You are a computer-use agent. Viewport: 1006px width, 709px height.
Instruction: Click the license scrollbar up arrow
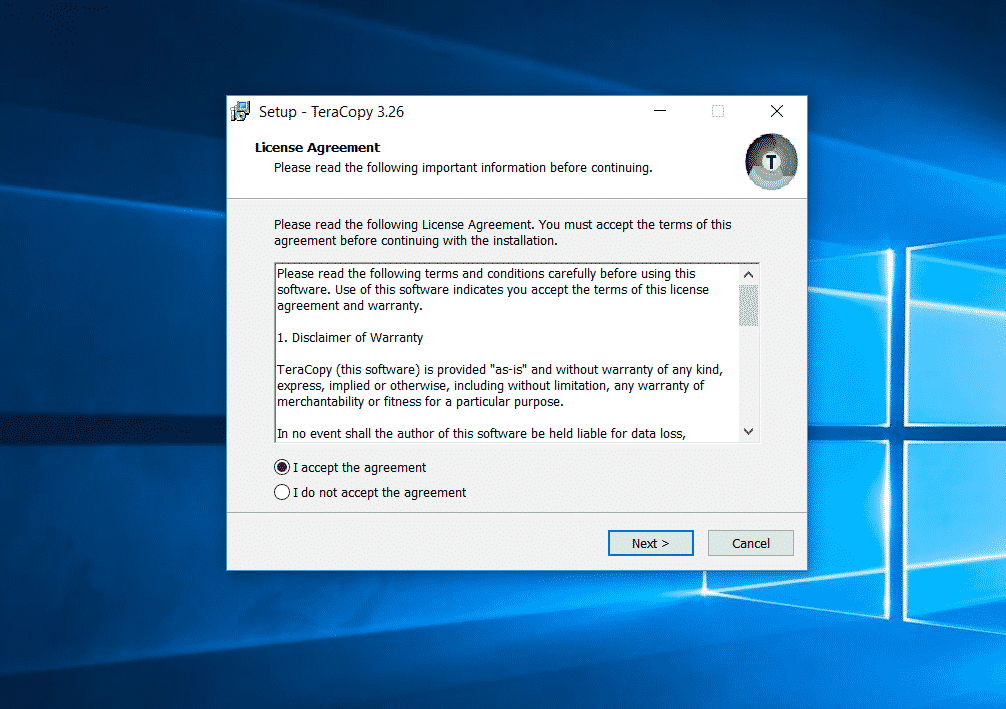coord(749,274)
